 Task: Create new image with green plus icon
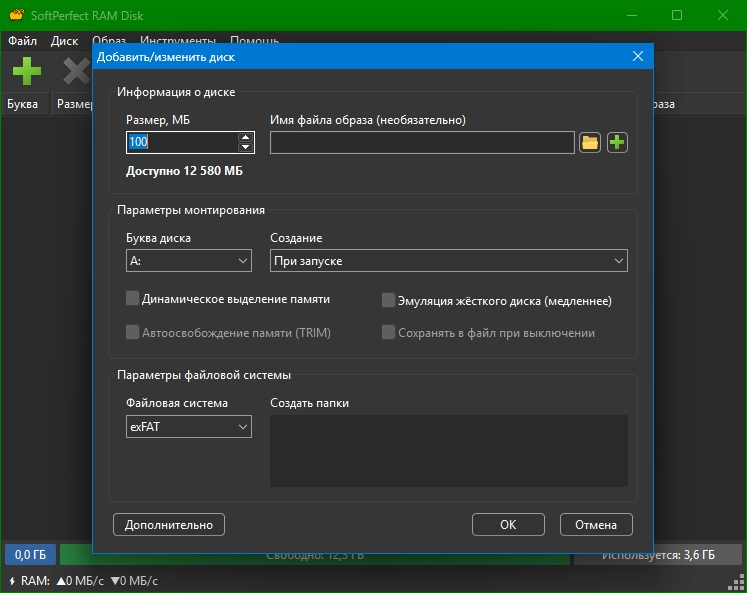[x=617, y=142]
